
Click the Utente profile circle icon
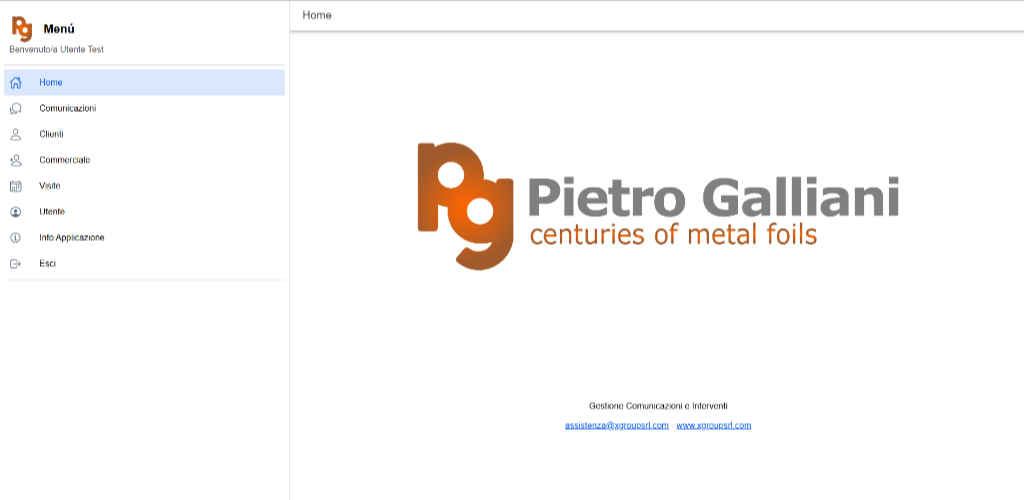[16, 212]
